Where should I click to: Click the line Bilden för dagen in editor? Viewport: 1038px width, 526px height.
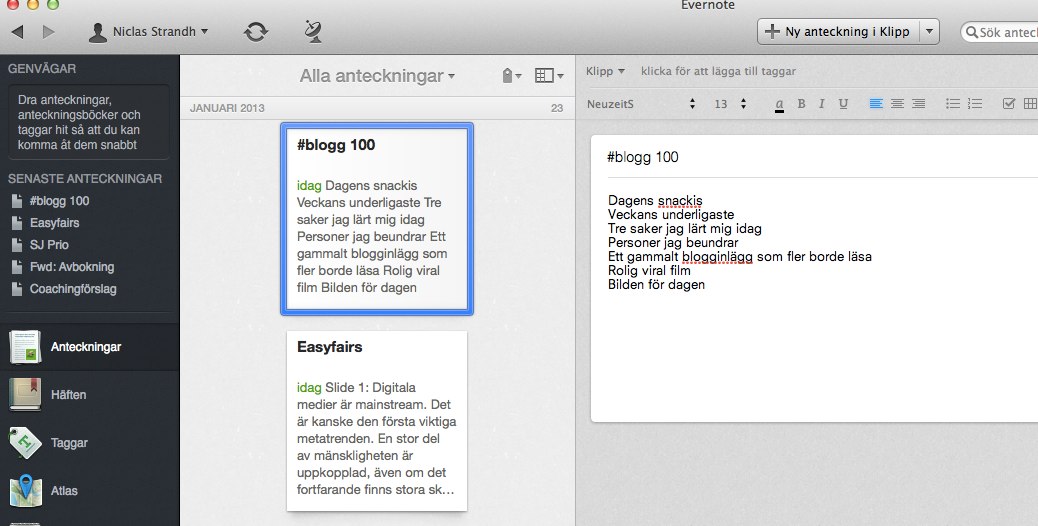coord(657,285)
